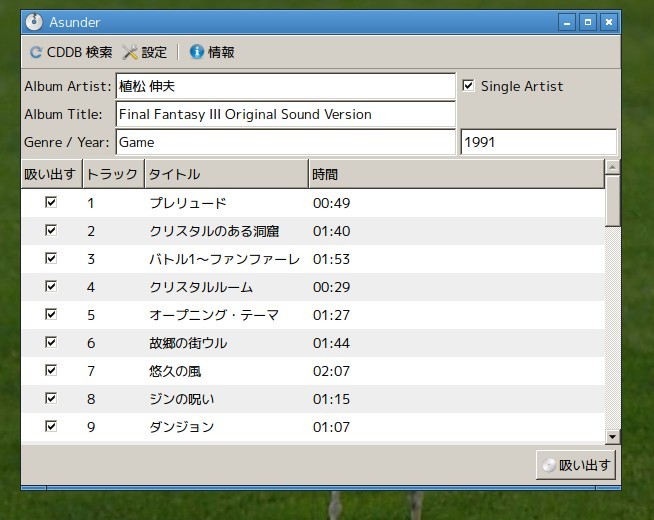Image resolution: width=654 pixels, height=520 pixels.
Task: Toggle rip checkbox for track 3
Action: 51,258
